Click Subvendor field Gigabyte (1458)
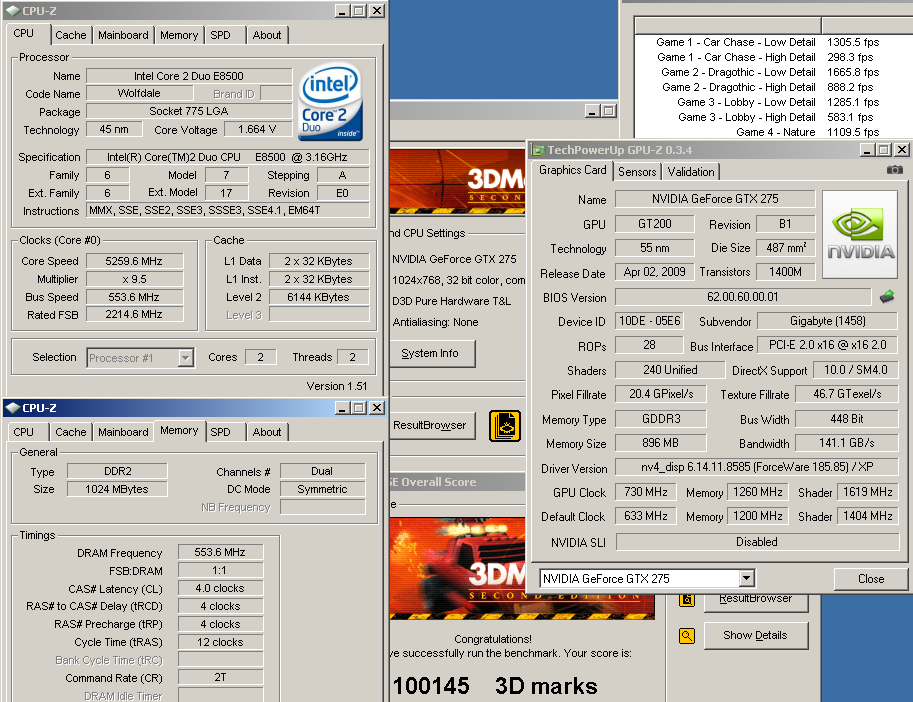The height and width of the screenshot is (702, 913). click(x=827, y=321)
